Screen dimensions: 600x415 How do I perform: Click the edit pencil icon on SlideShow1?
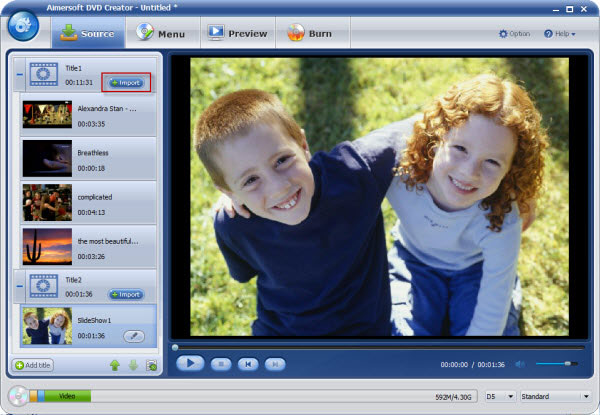[x=134, y=336]
